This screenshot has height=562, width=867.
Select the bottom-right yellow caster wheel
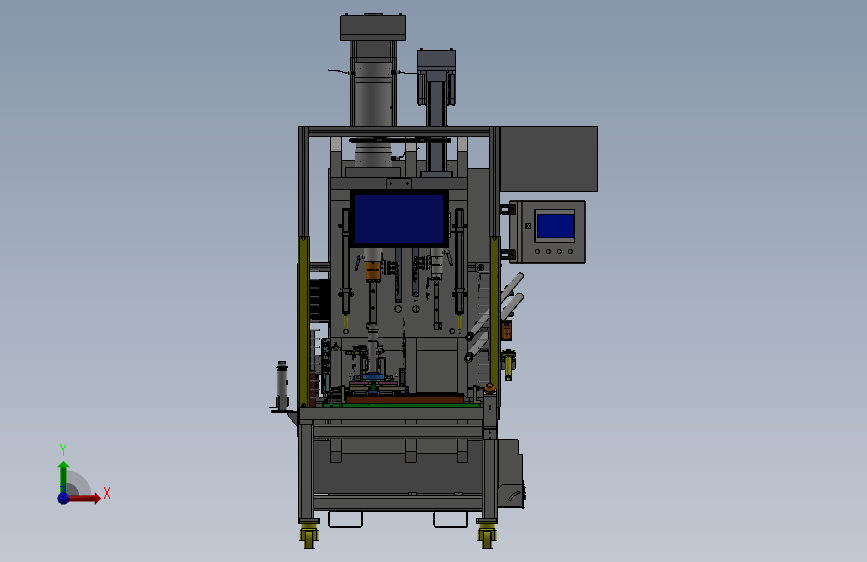click(487, 536)
